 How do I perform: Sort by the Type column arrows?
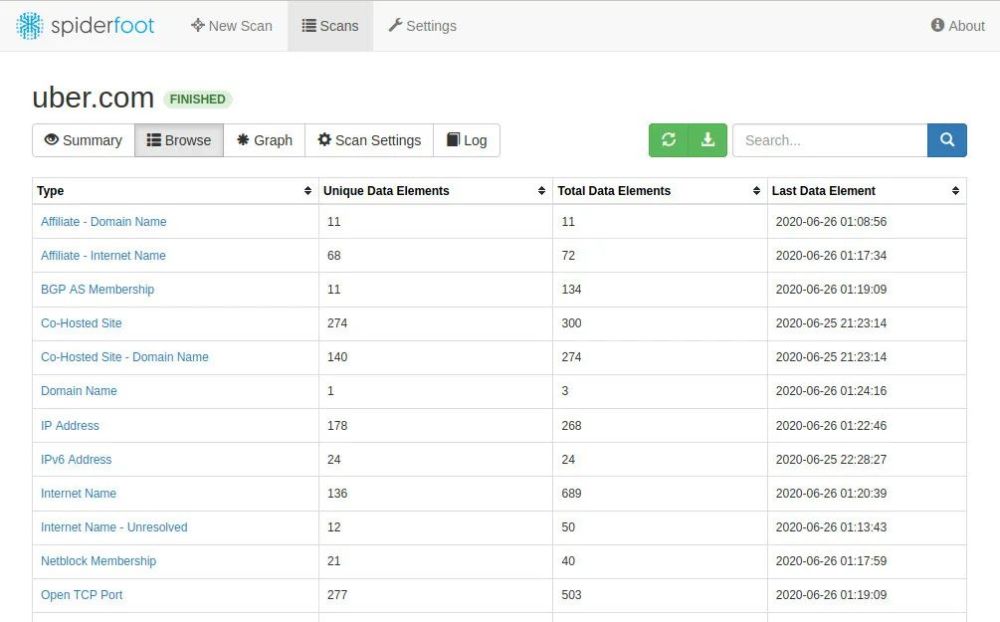click(x=307, y=191)
